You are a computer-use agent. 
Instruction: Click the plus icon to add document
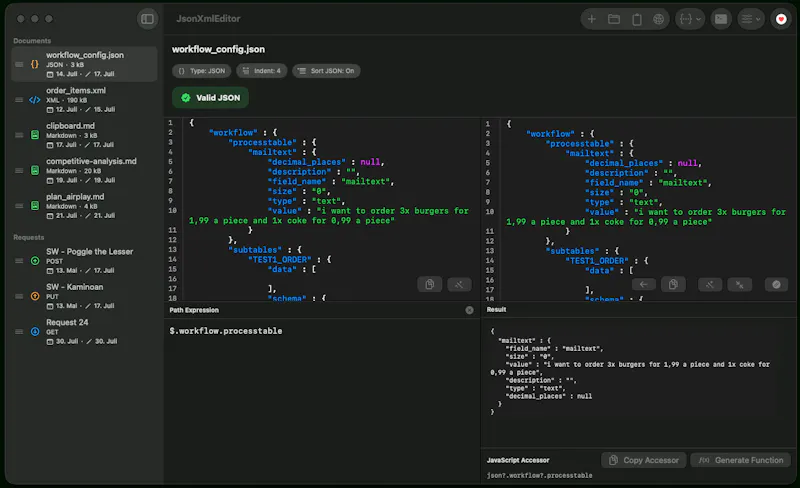tap(591, 19)
